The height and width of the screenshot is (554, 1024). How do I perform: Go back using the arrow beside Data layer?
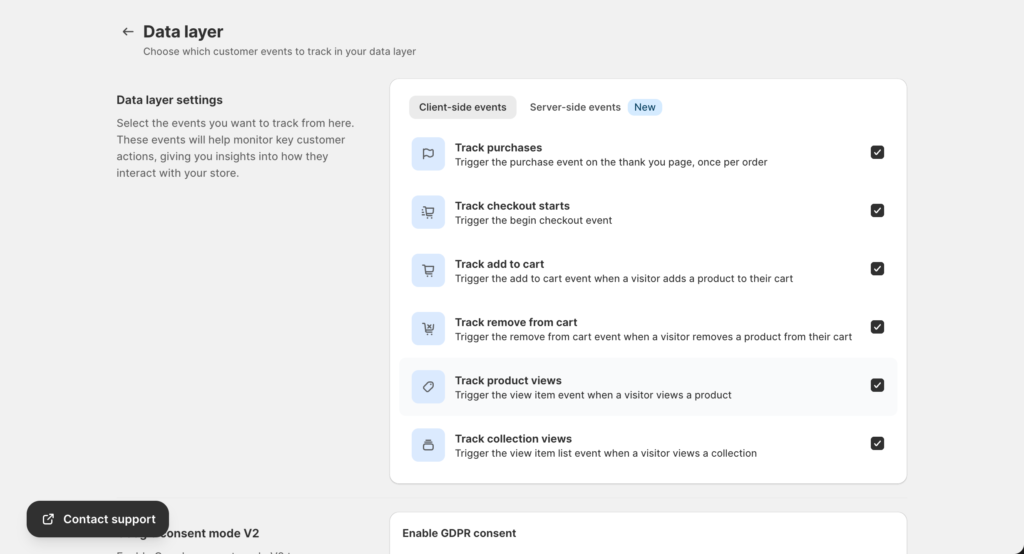(x=127, y=31)
